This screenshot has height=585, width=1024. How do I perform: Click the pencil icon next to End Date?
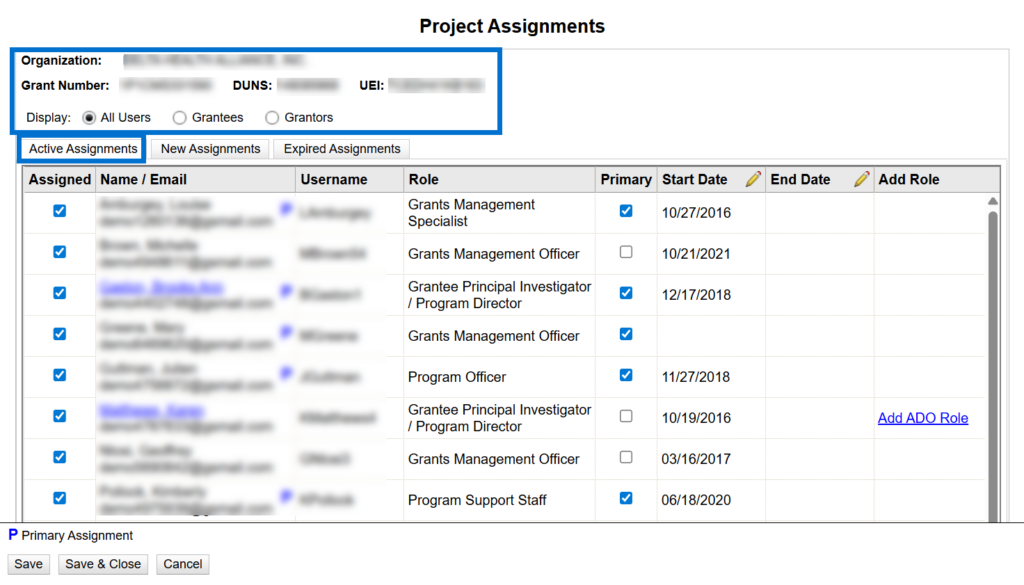pyautogui.click(x=862, y=180)
